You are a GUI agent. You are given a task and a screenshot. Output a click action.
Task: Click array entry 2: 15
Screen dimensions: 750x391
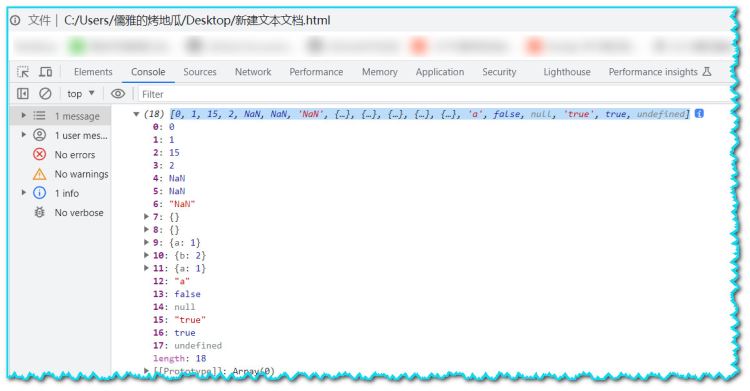(166, 153)
